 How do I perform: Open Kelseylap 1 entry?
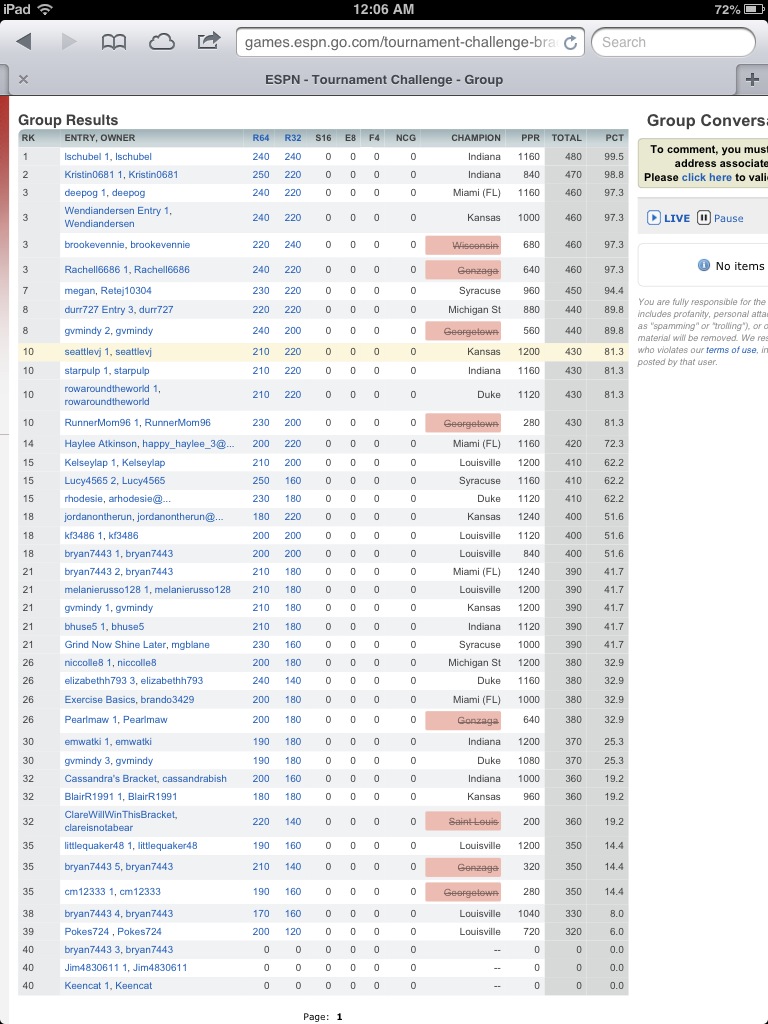click(114, 462)
